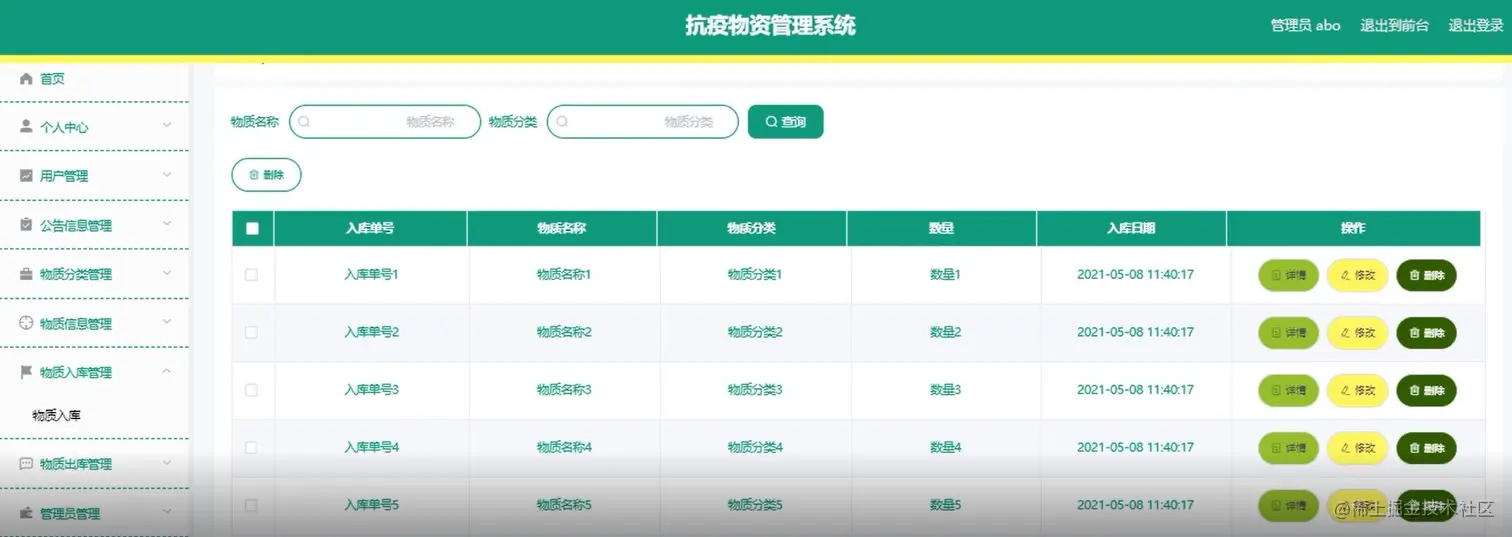Expand the 个人中心 chevron
Screen dimensions: 1512x537
click(167, 126)
